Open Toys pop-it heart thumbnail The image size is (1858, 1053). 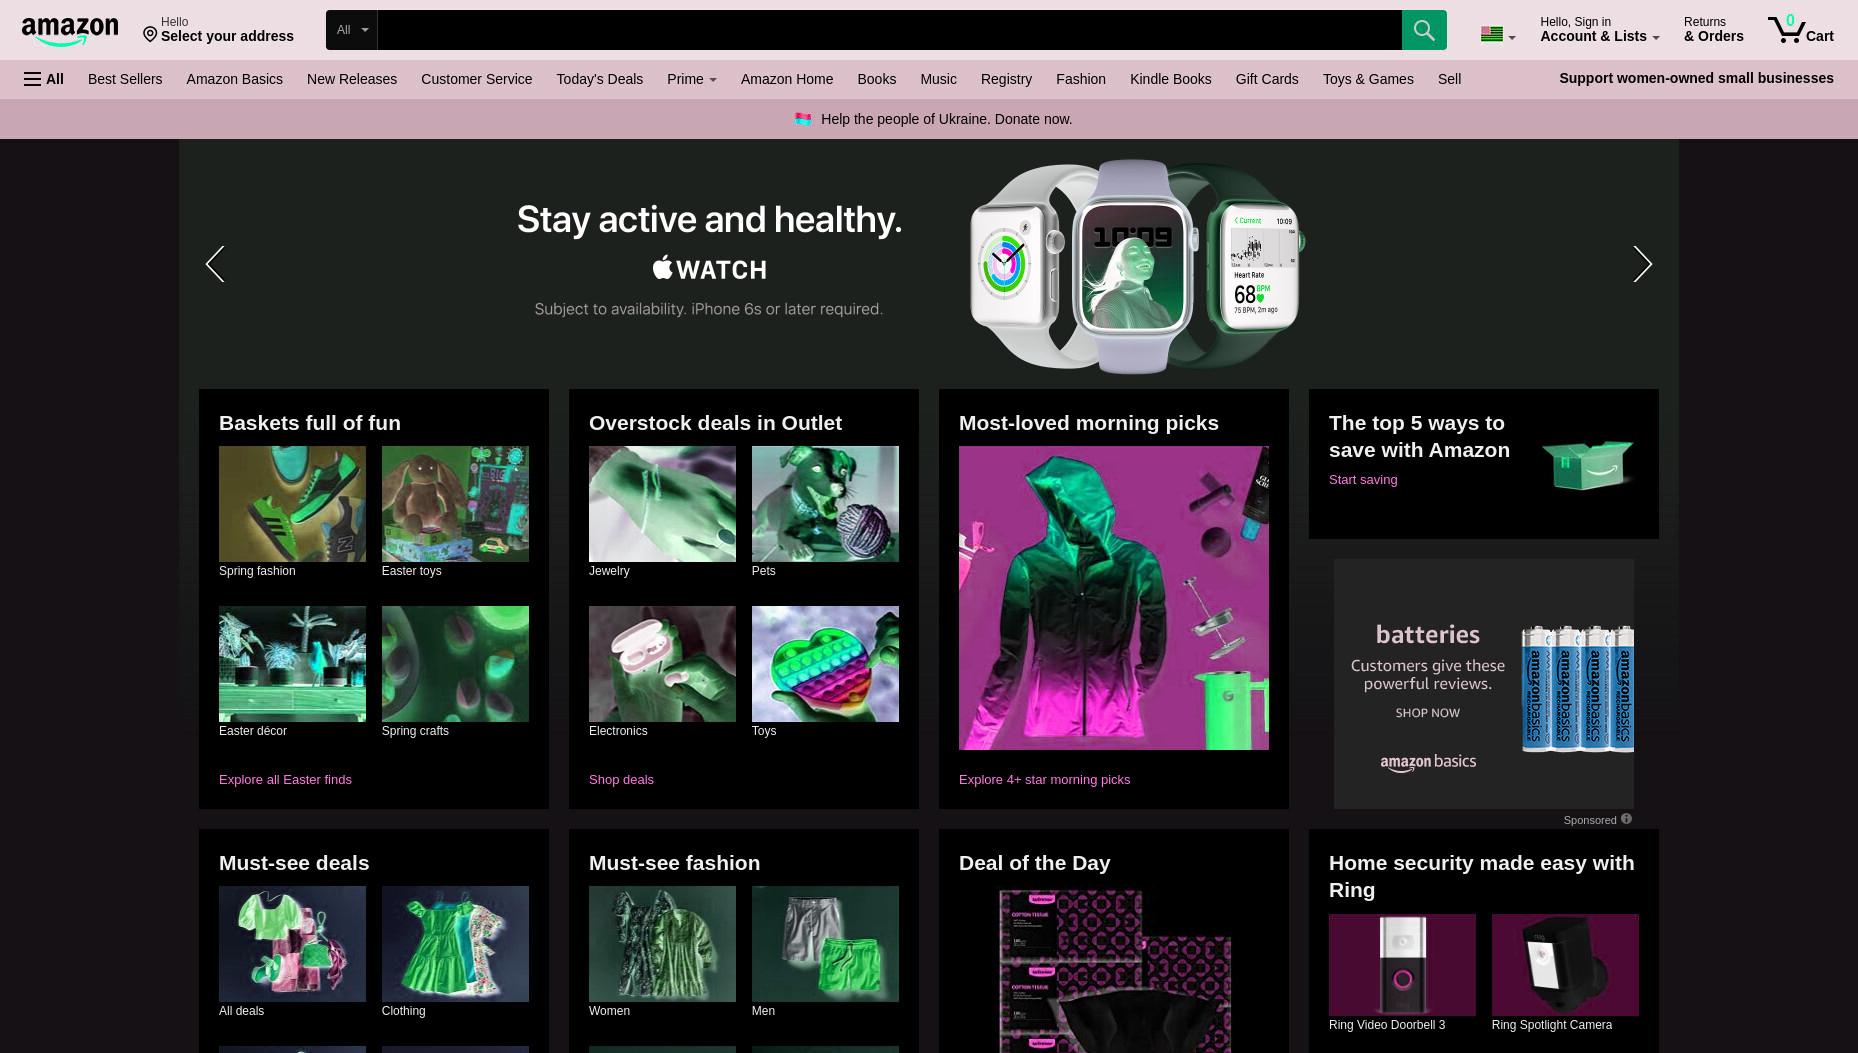(825, 664)
